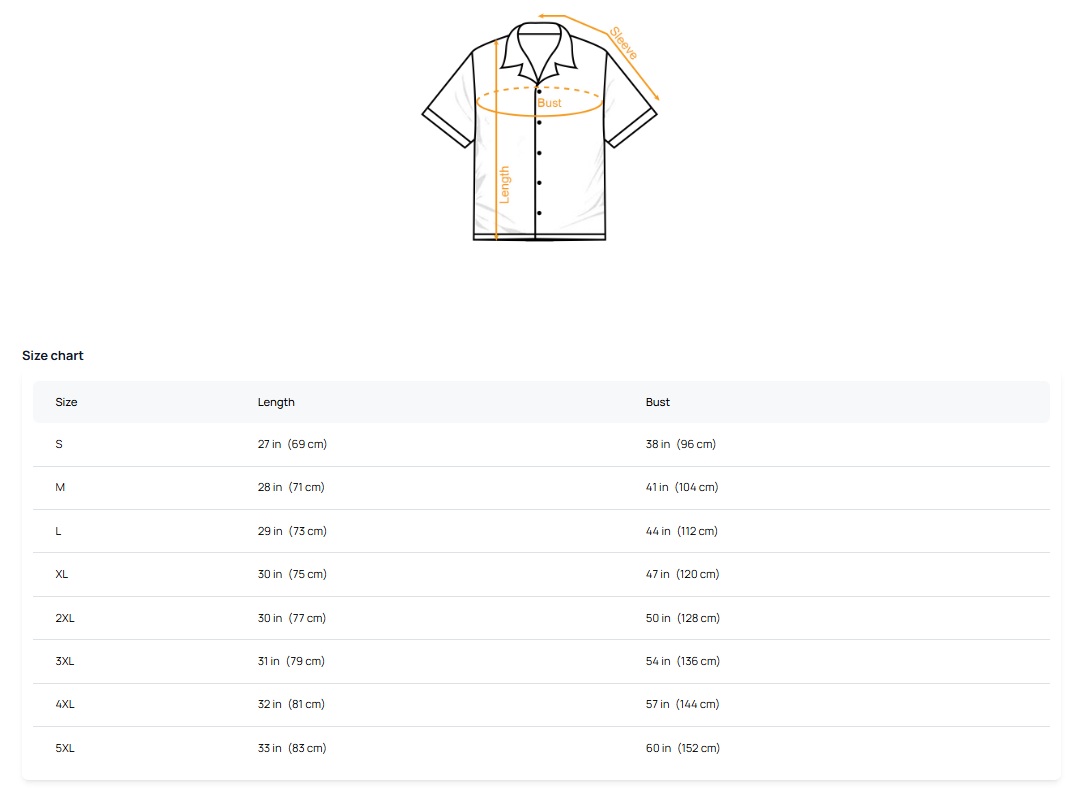Viewport: 1077px width, 791px height.
Task: Click bust value '41 in (104 cm)'
Action: click(682, 488)
